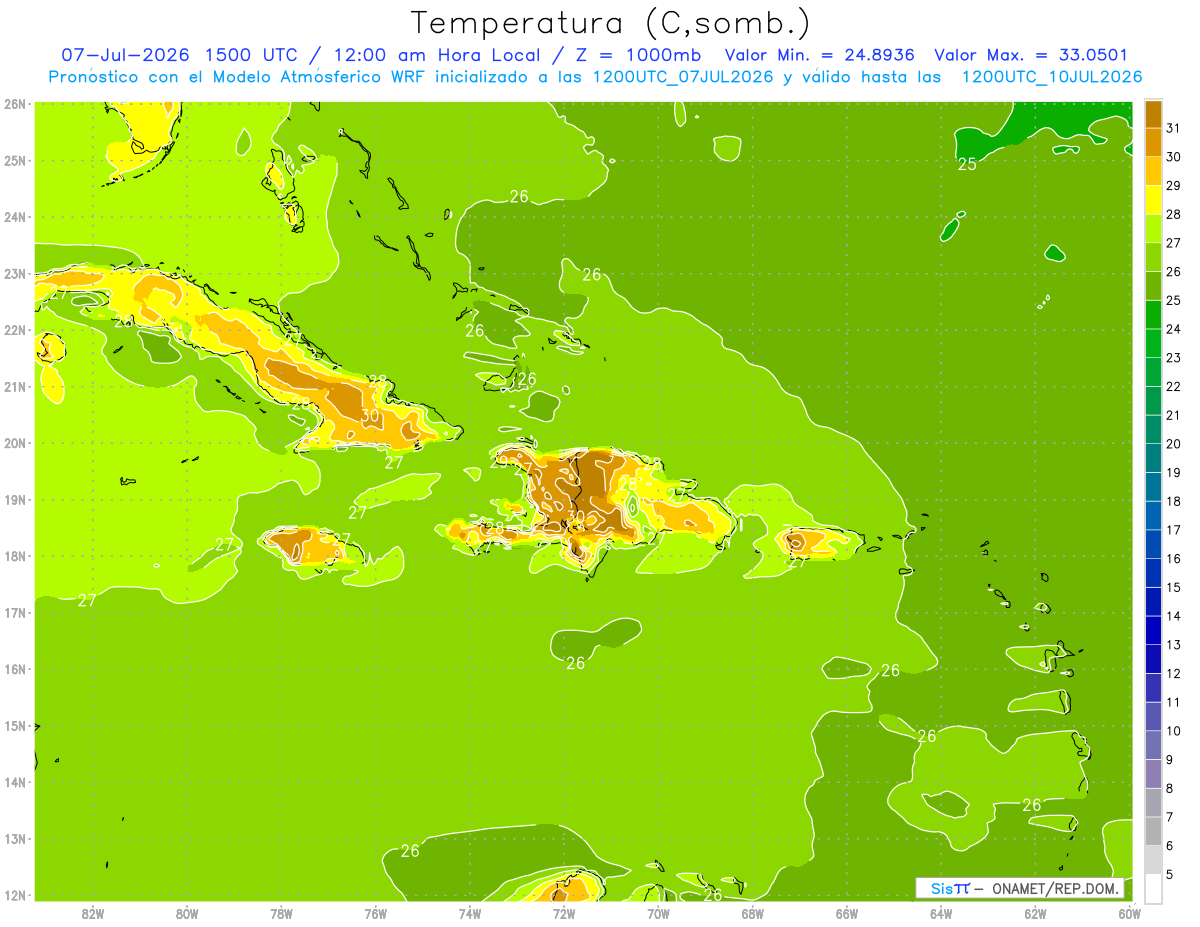Click the '76W' longitude axis label
Viewport: 1200px width, 927px height.
[376, 914]
